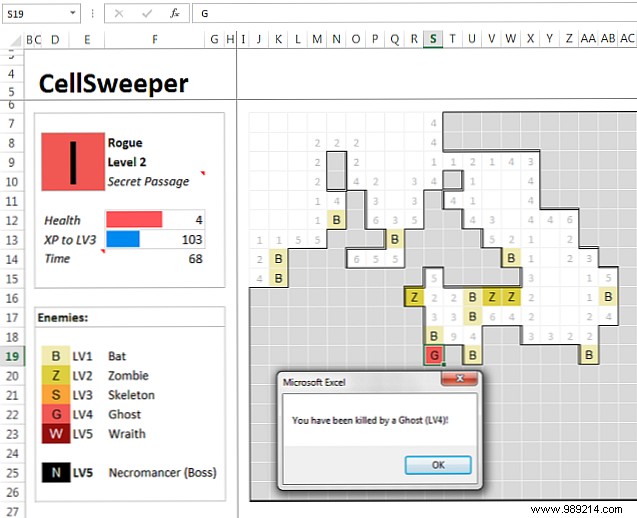Click the Necromancer (Boss) label
Screen dimensions: 637x518
pos(162,472)
